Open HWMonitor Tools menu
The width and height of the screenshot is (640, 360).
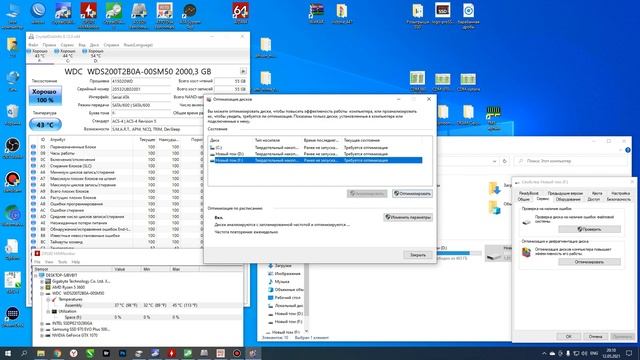point(62,262)
